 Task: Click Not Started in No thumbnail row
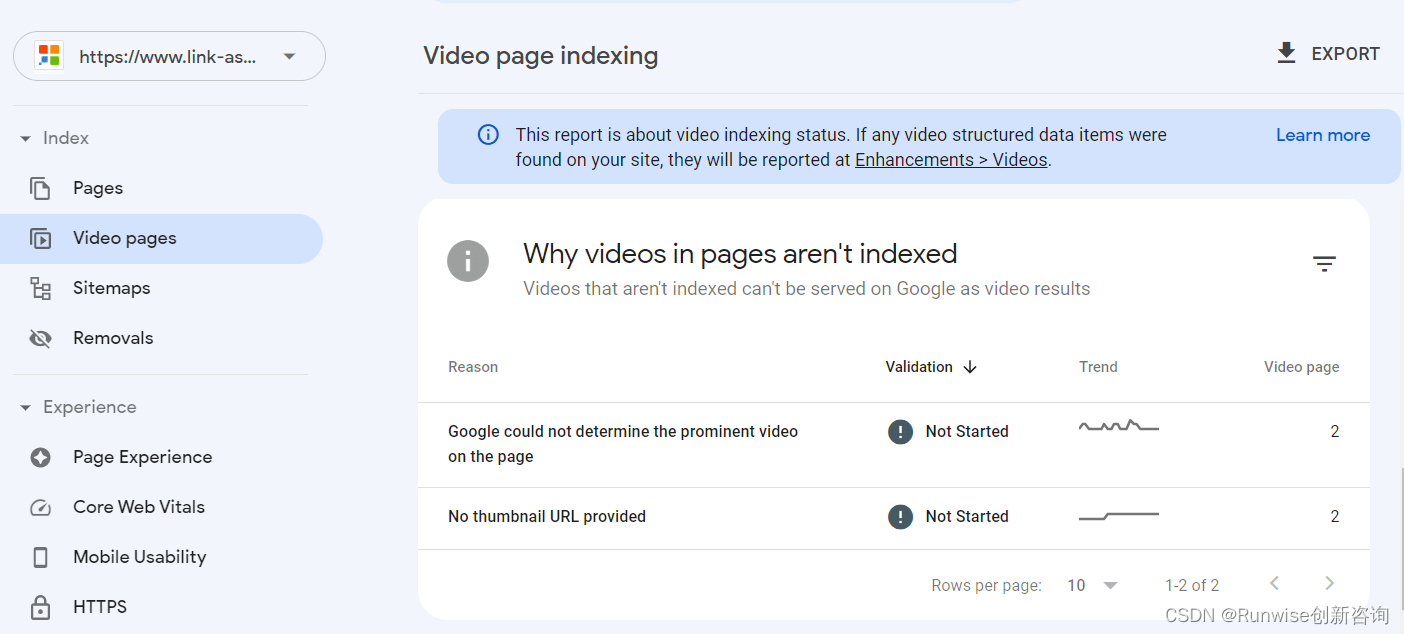pos(966,517)
